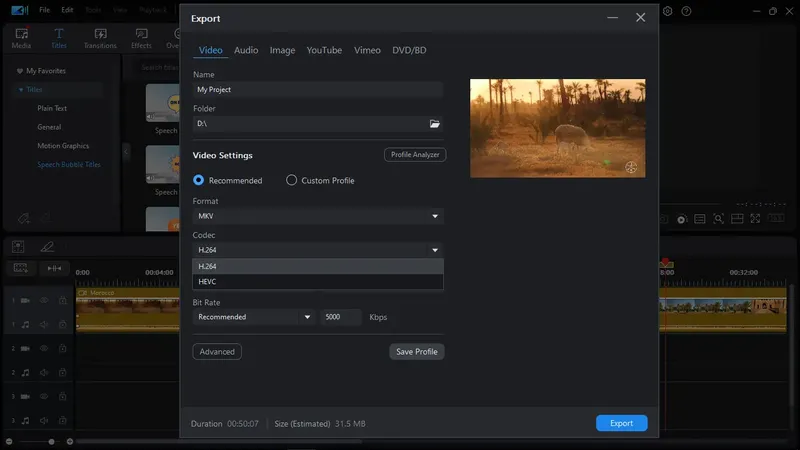The image size is (800, 450).
Task: Click the add tracks icon in the timeline
Action: pos(20,268)
